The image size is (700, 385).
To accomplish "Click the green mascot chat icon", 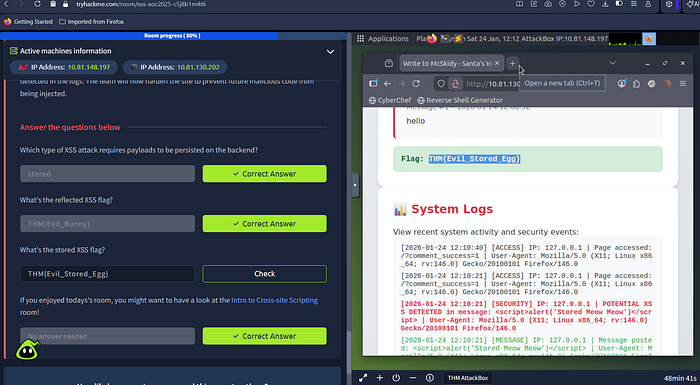I will click(27, 350).
